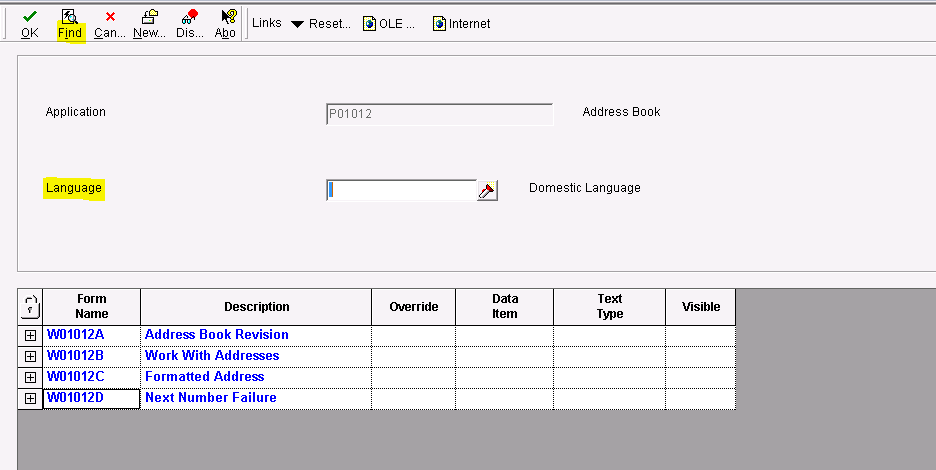Toggle the grid lock icon

(30, 306)
